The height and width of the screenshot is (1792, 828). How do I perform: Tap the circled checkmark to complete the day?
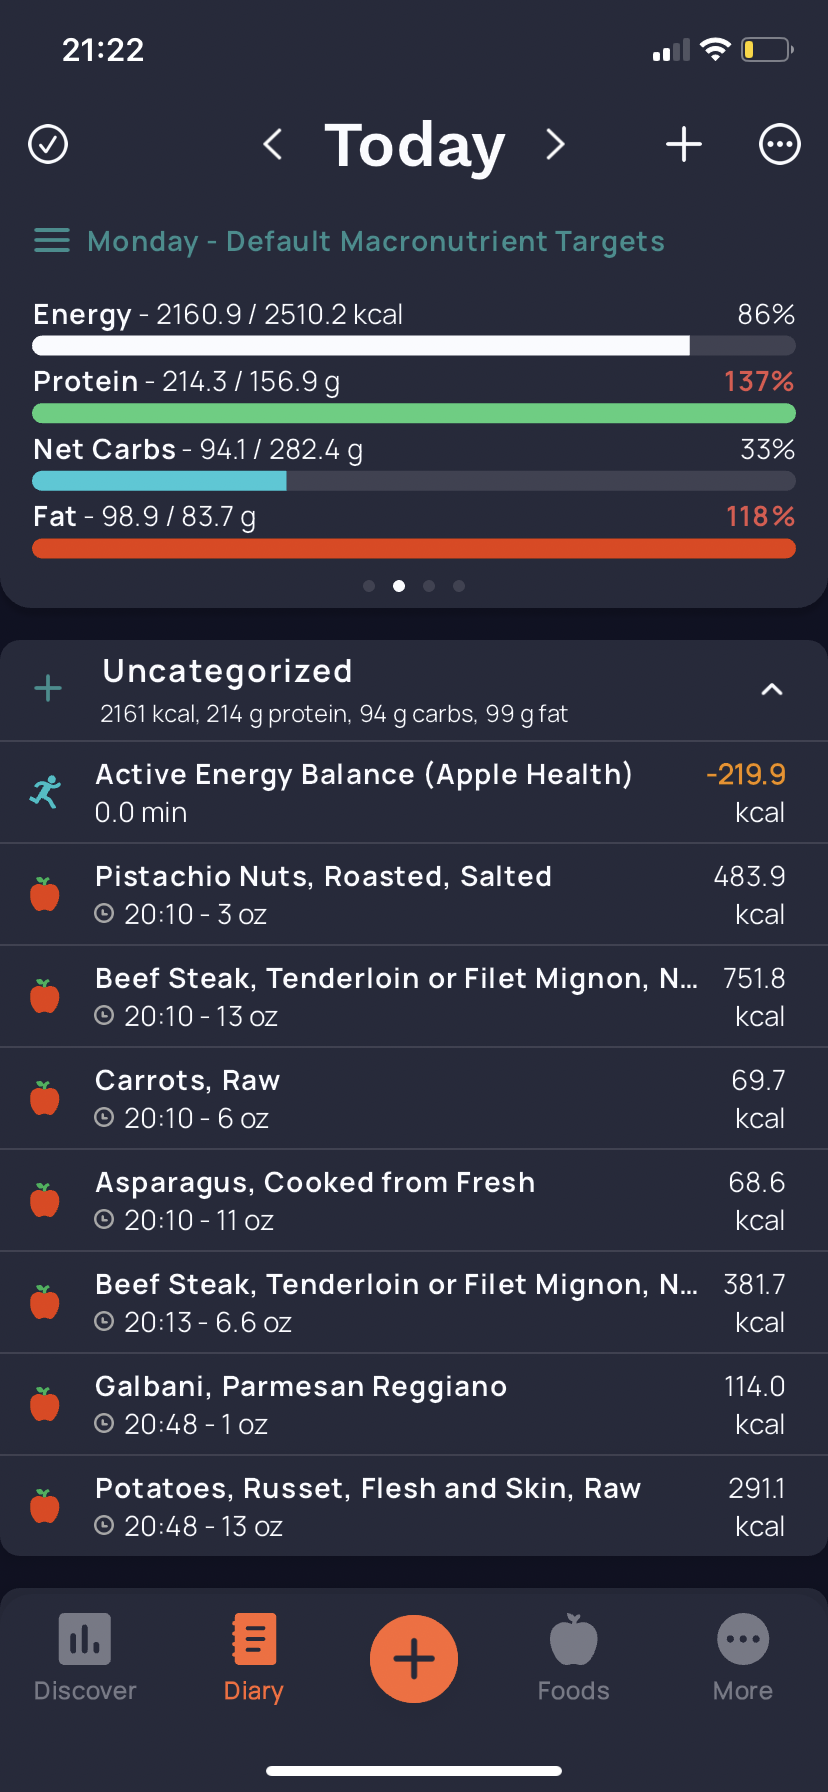point(48,144)
